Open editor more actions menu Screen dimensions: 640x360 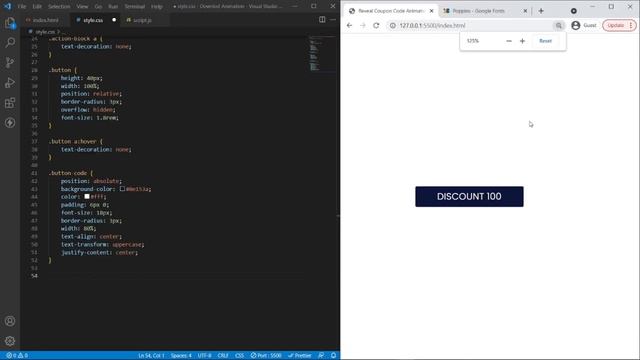point(333,20)
